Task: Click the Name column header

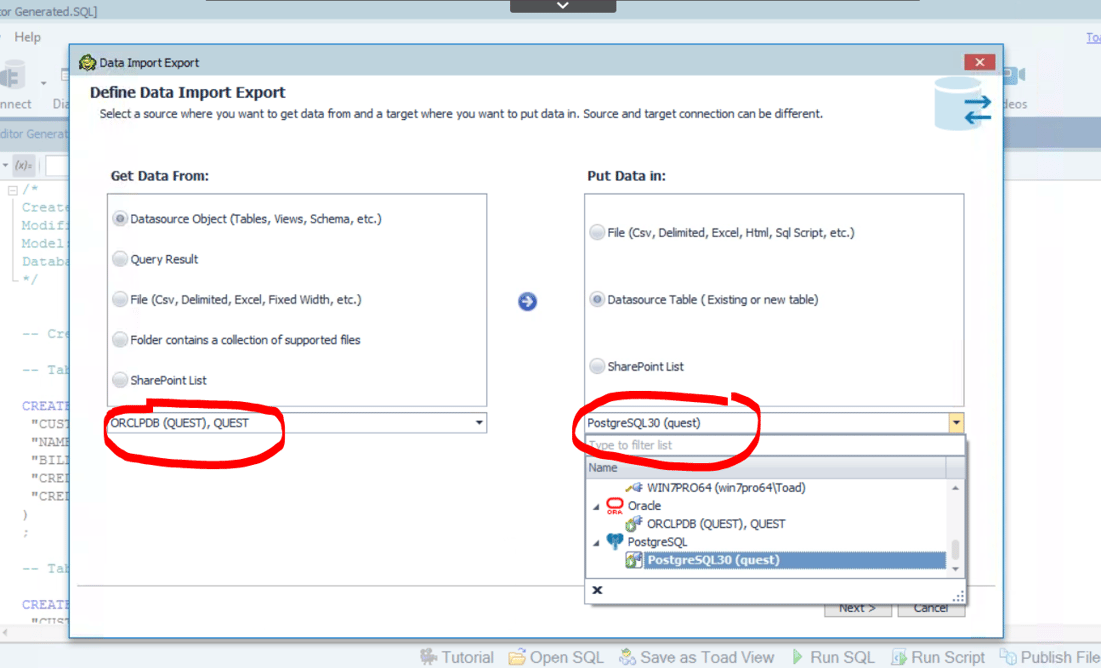Action: coord(766,468)
